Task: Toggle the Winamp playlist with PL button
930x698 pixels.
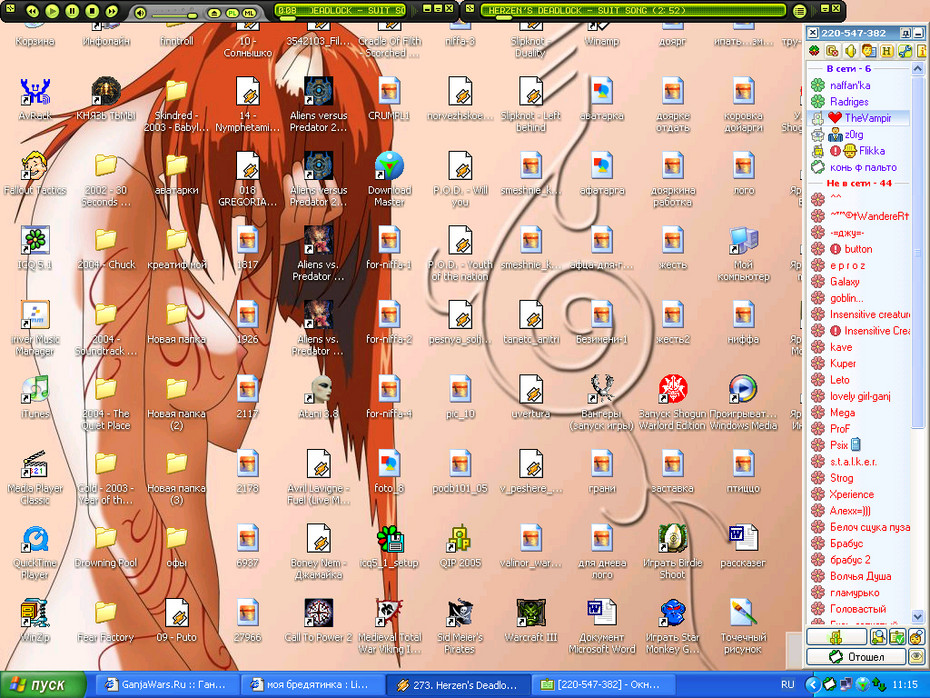Action: 232,12
